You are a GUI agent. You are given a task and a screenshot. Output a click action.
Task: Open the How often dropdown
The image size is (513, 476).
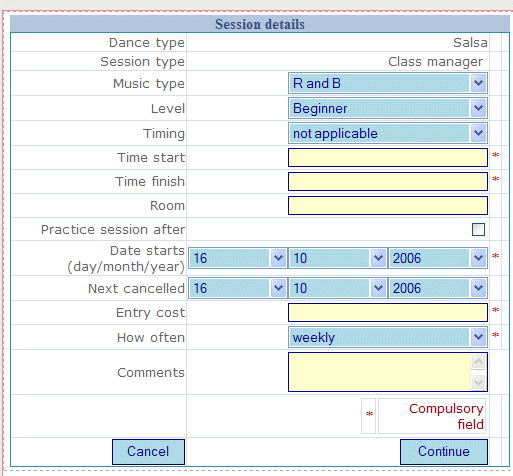coord(388,337)
